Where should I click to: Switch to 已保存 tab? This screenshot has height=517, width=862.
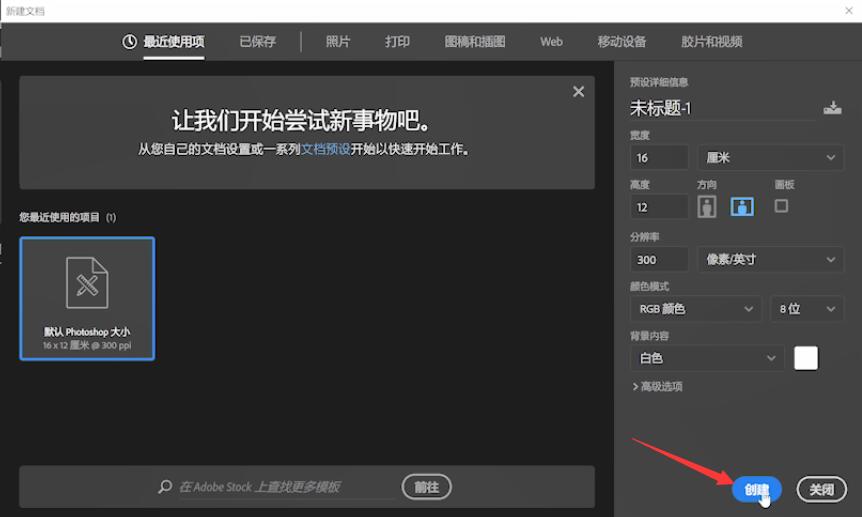coord(258,41)
